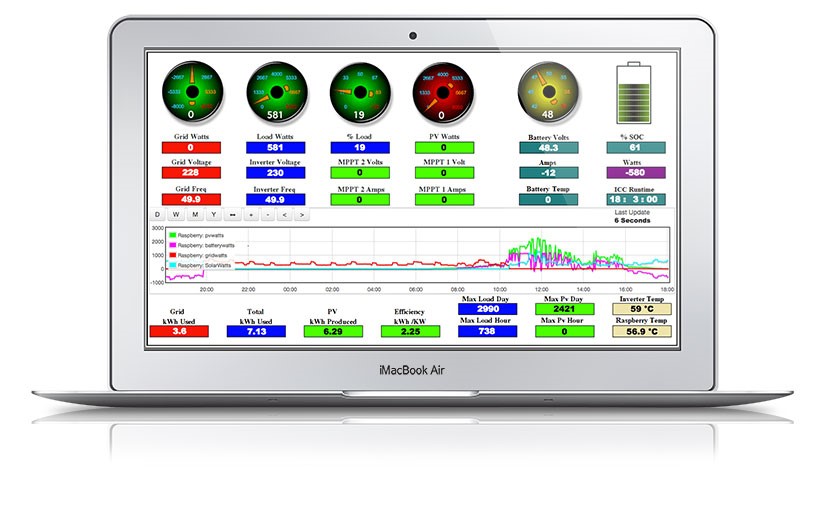Click the % Load value box 19

tap(360, 148)
